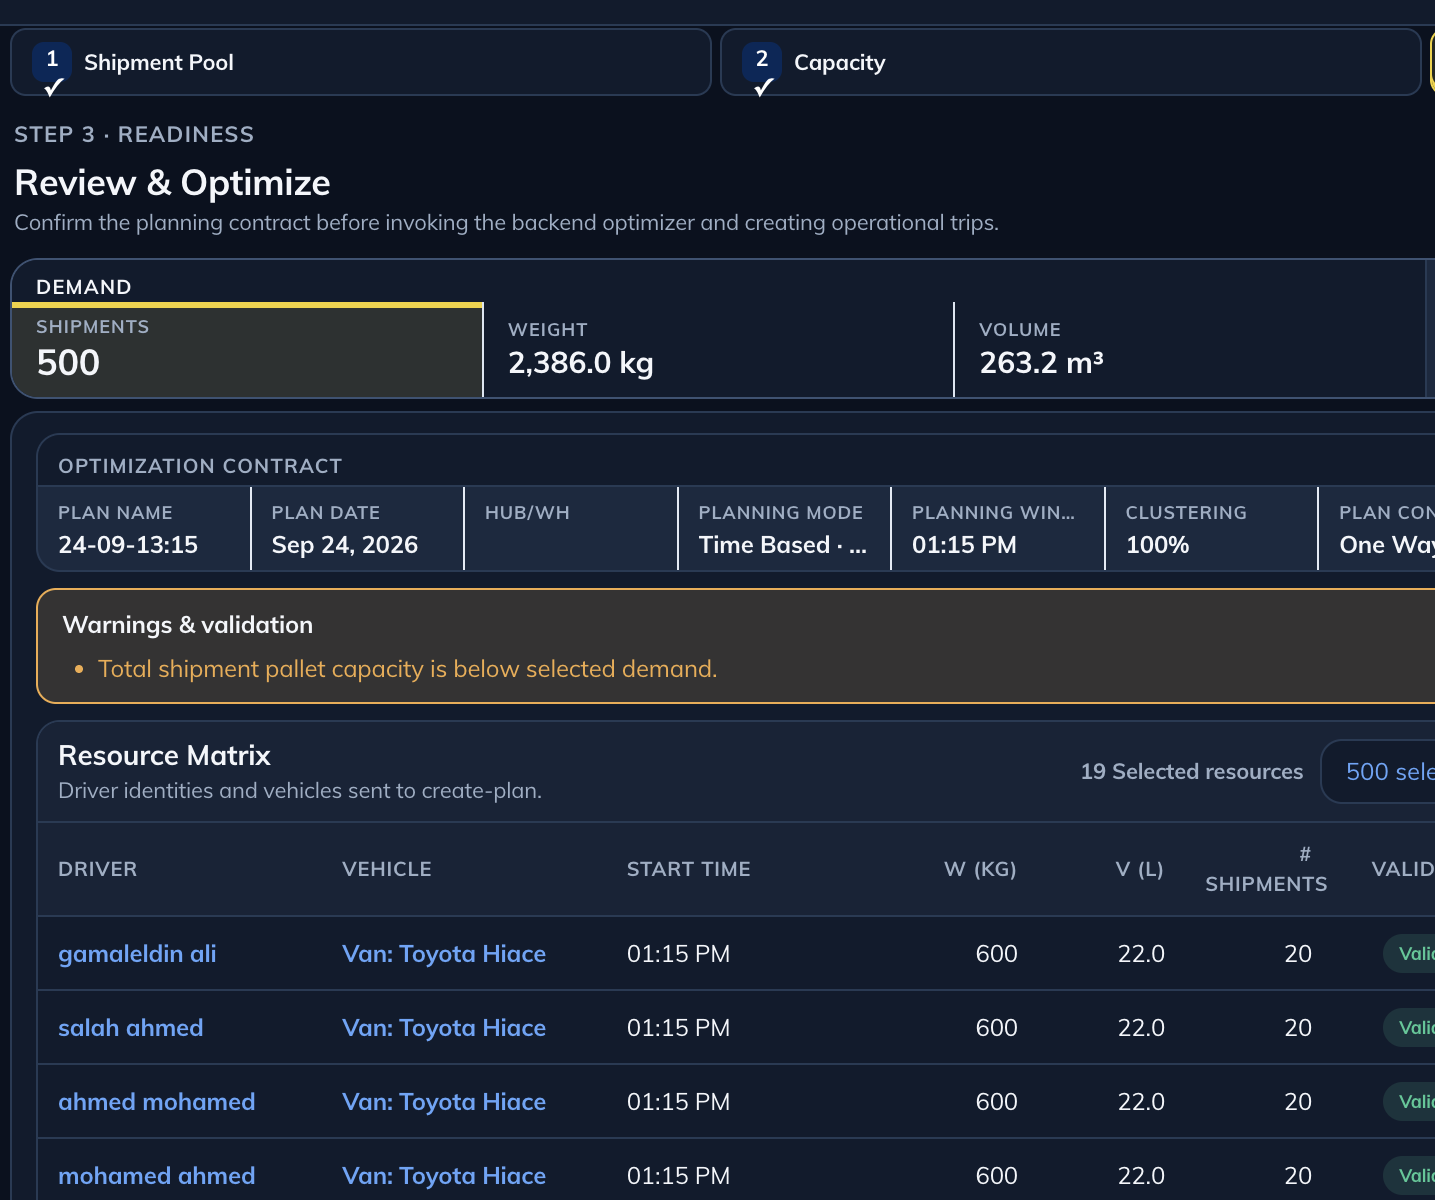Click gamaleldin ali's weight 600
The width and height of the screenshot is (1435, 1200).
tap(997, 954)
